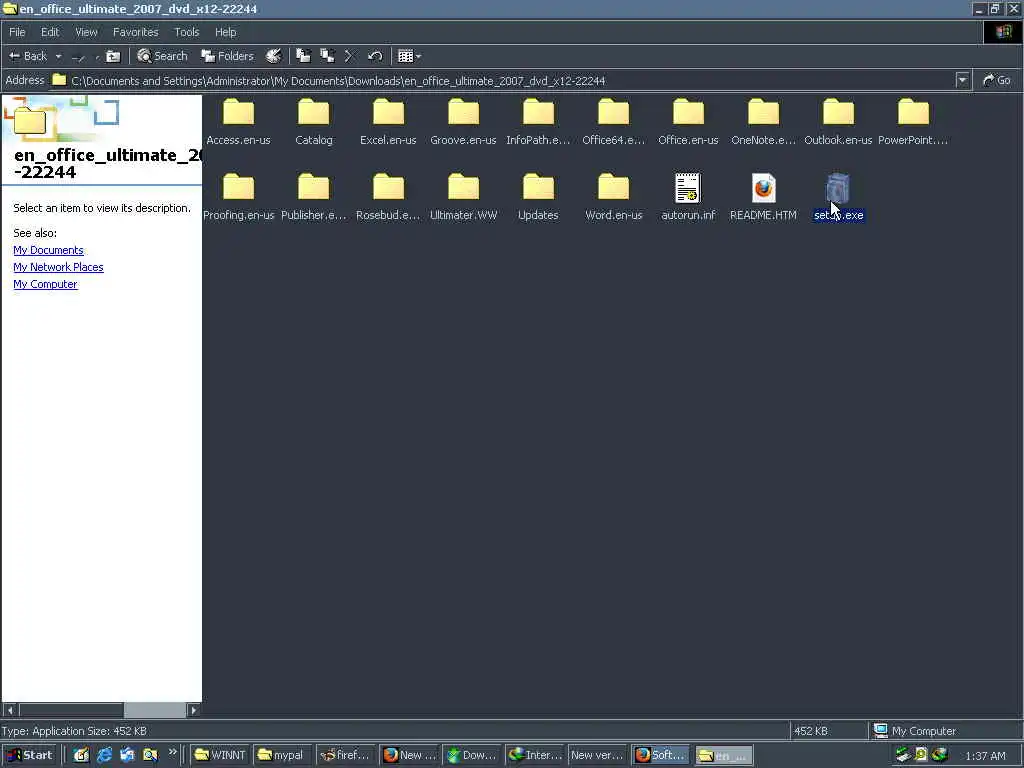Image resolution: width=1024 pixels, height=768 pixels.
Task: Select the Outlook.en-us folder
Action: click(x=838, y=122)
